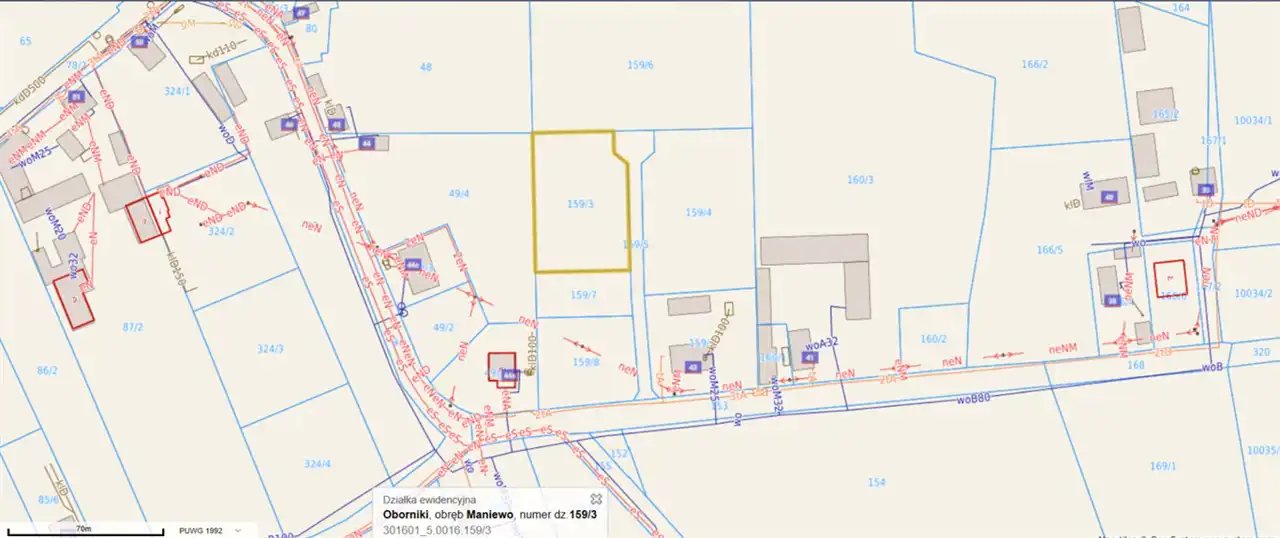
Task: Select the parcel labeled 48
Action: 426,67
